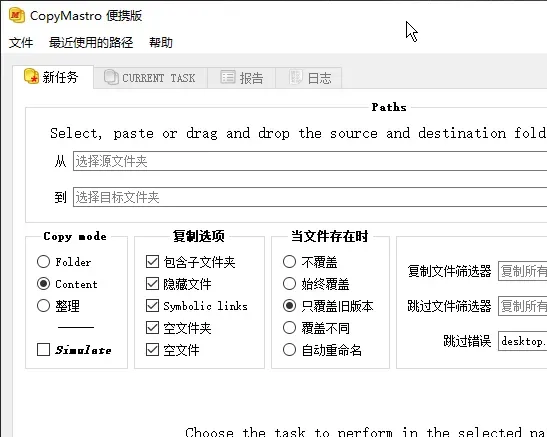Enable the Simulate checkbox
Image resolution: width=547 pixels, height=437 pixels.
[74, 350]
